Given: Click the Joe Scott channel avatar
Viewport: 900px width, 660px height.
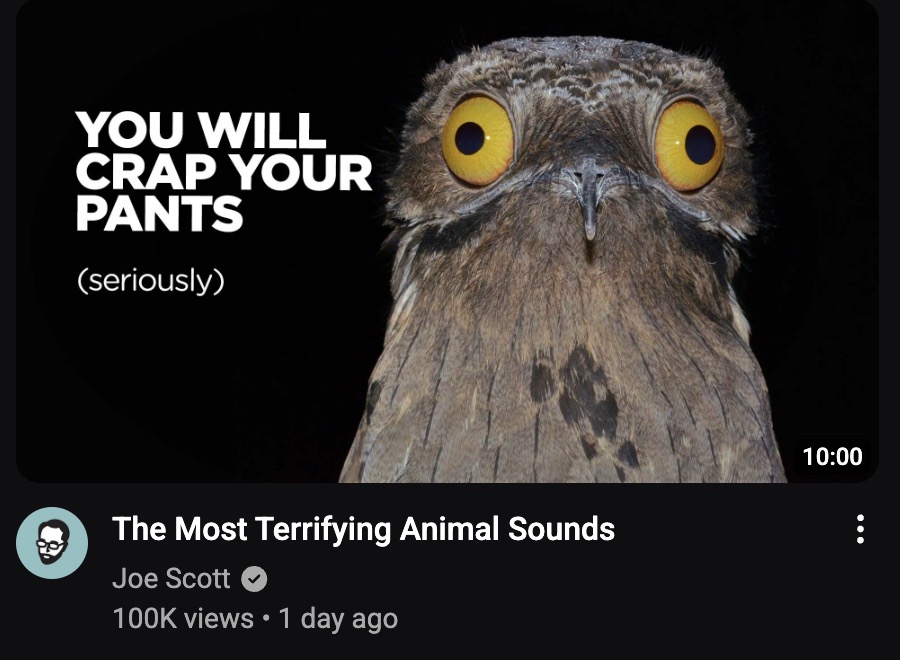Looking at the screenshot, I should (52, 542).
